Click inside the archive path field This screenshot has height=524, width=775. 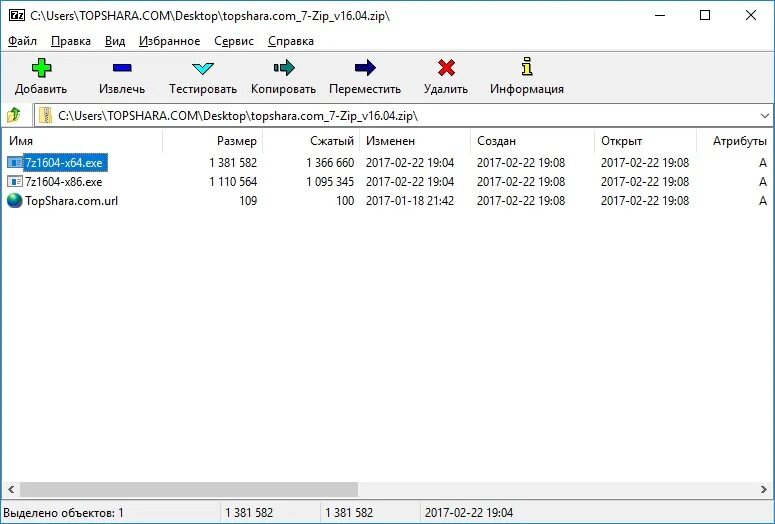(x=405, y=116)
